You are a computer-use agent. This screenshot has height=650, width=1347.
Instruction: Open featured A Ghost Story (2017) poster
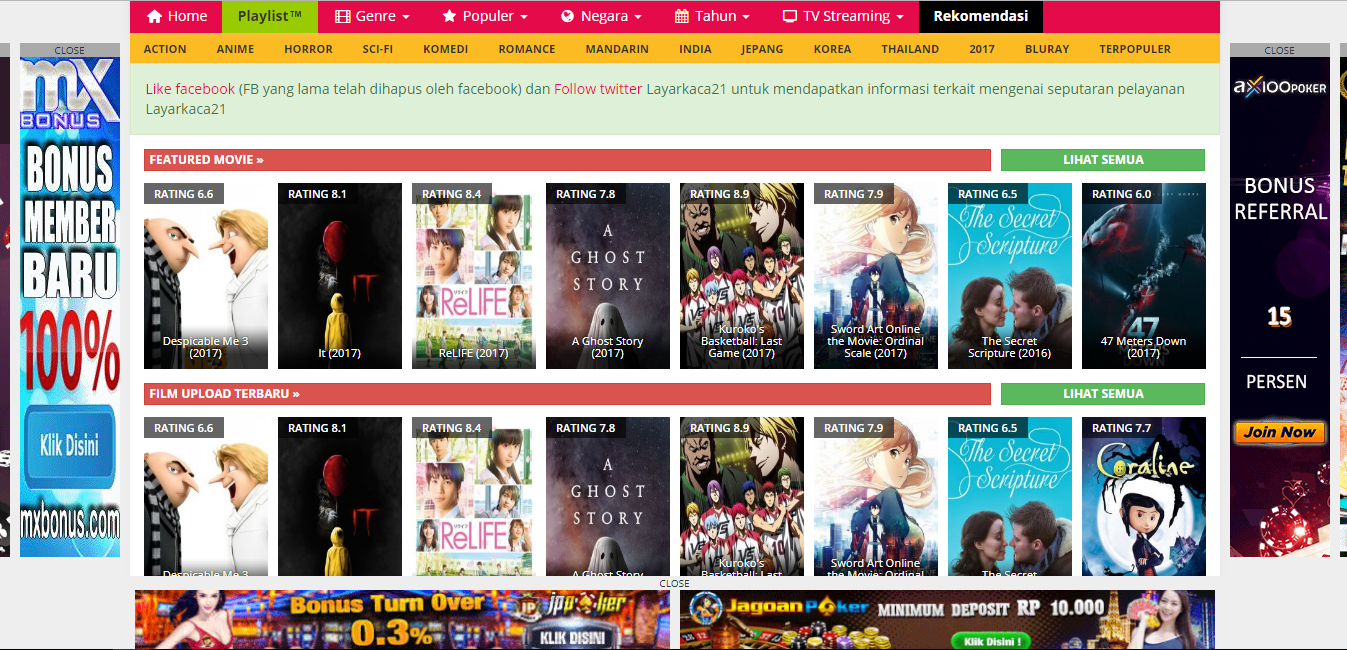[x=608, y=276]
